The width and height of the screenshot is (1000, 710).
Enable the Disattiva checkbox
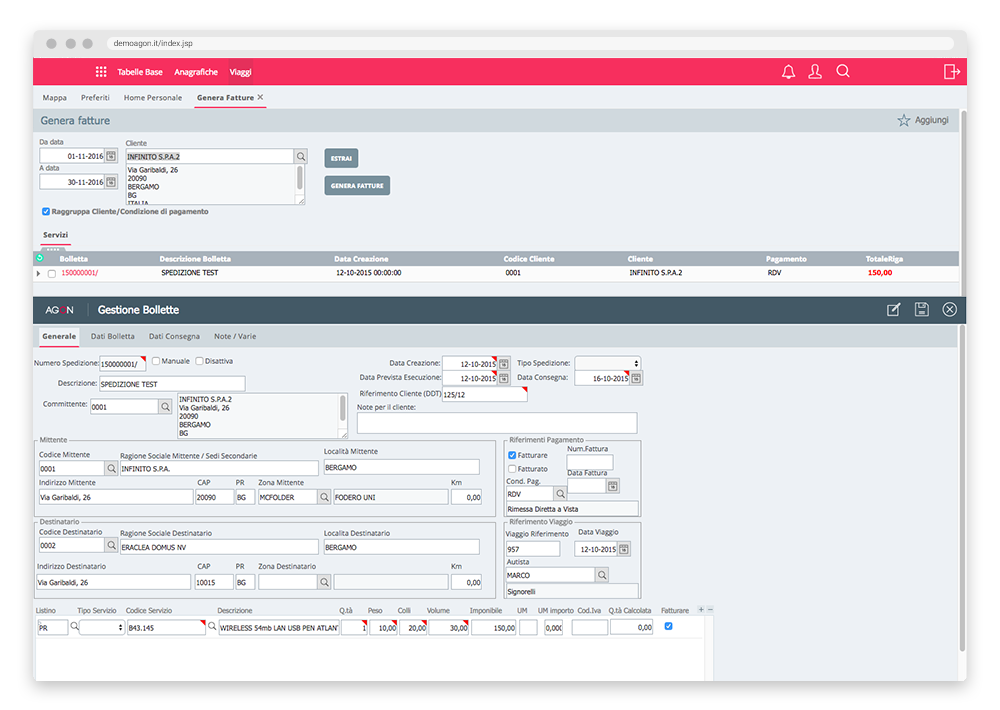pos(199,361)
